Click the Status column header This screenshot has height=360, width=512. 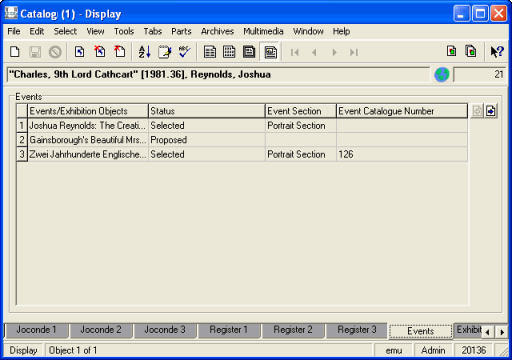coord(207,111)
